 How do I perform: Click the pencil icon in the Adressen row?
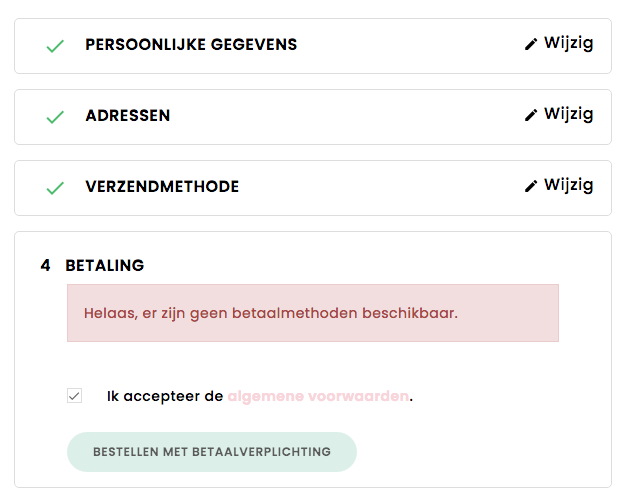(531, 115)
